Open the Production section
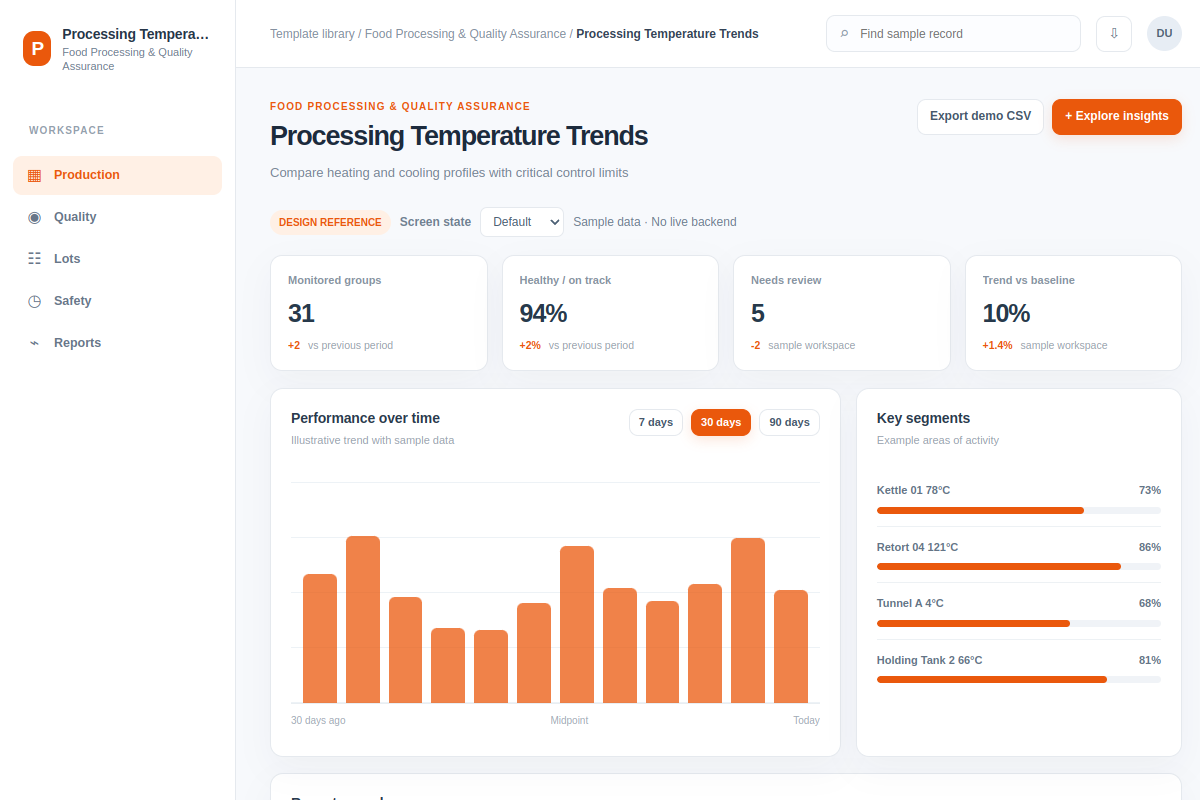Viewport: 1200px width, 800px height. (x=117, y=175)
